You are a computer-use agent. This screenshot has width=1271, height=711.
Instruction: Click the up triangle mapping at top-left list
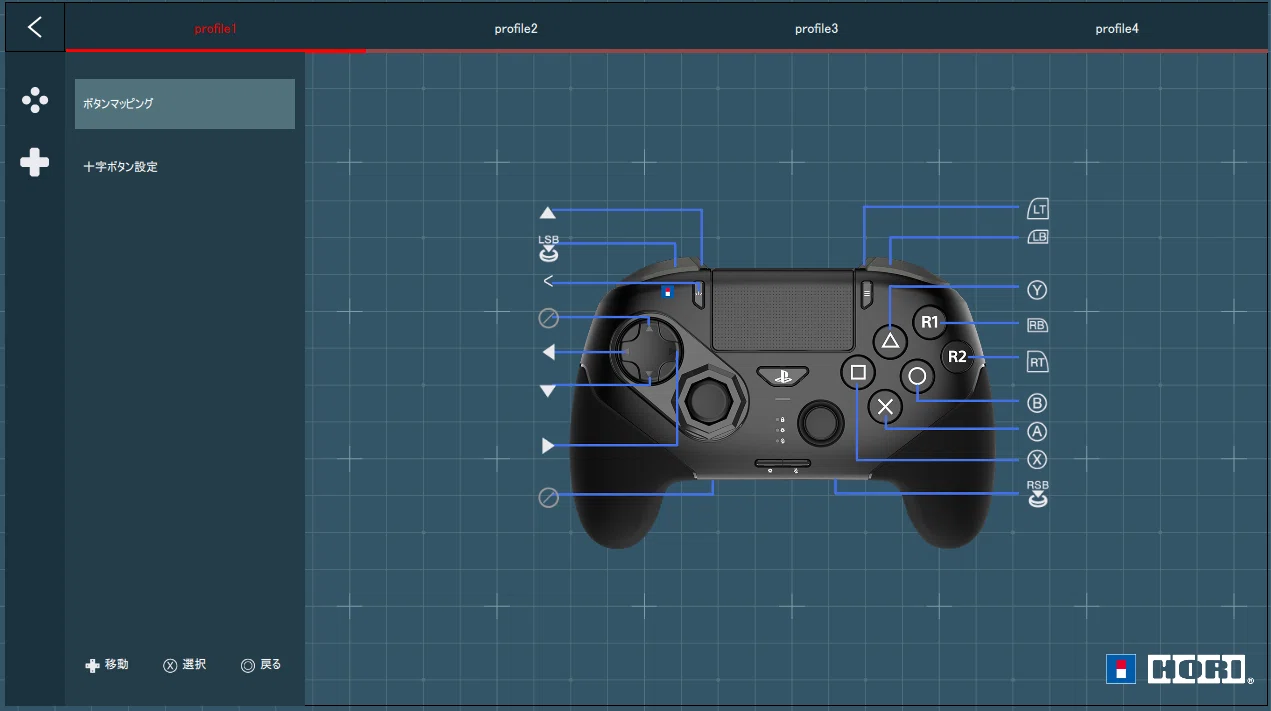pos(547,212)
